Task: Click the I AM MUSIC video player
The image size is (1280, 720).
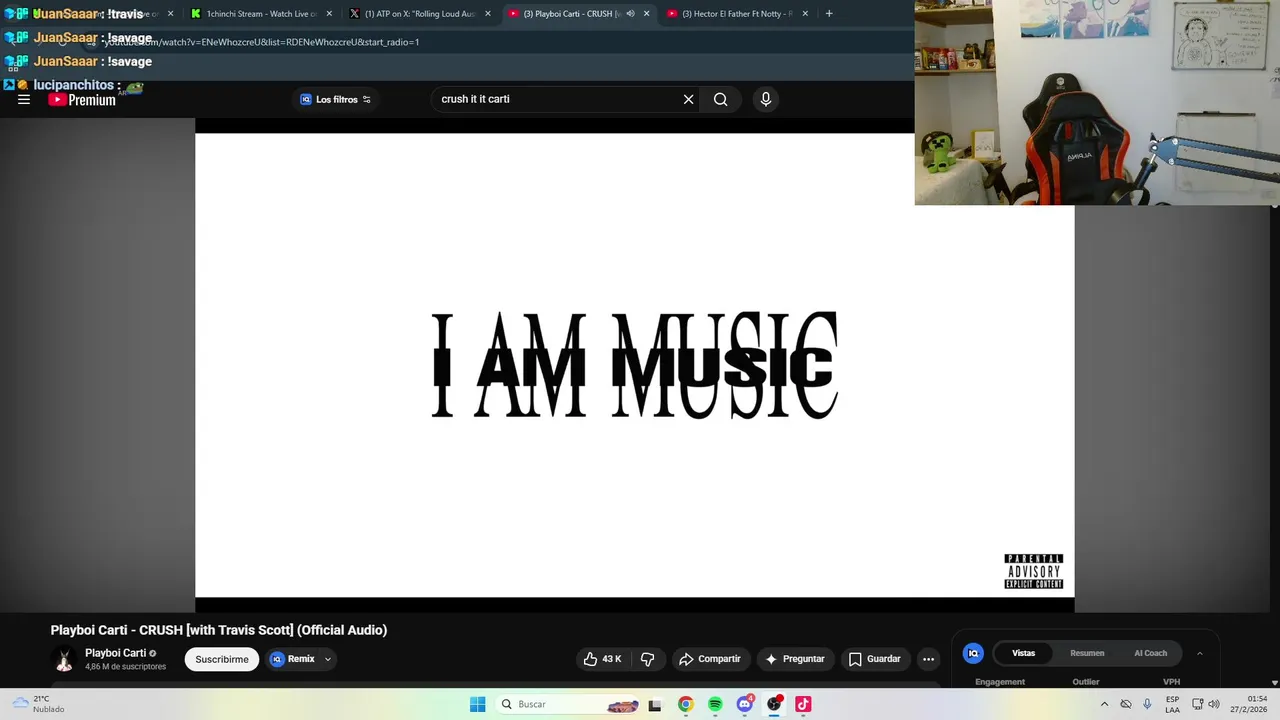Action: pyautogui.click(x=634, y=365)
